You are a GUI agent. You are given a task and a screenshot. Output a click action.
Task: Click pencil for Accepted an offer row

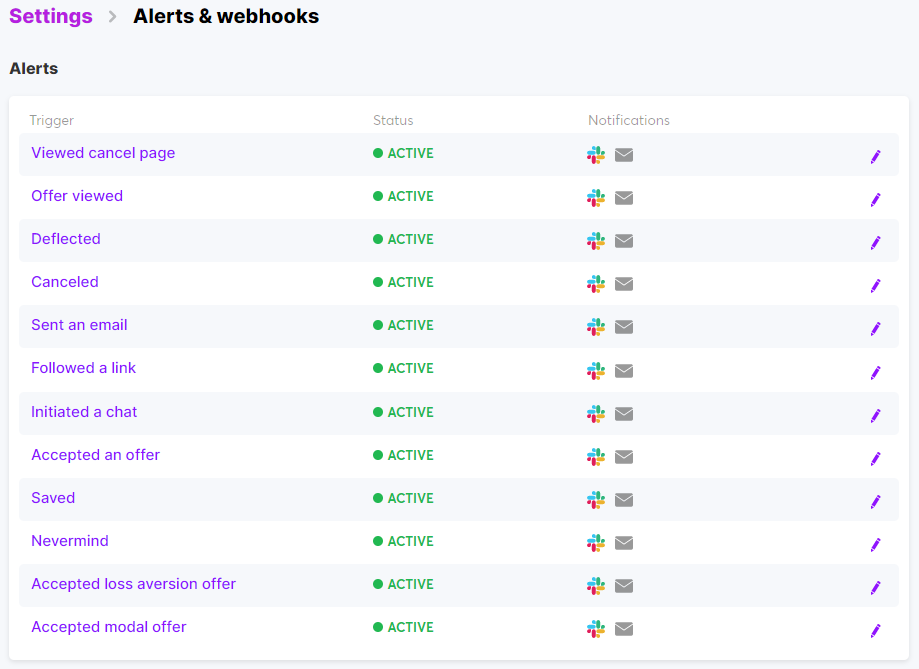coord(876,459)
